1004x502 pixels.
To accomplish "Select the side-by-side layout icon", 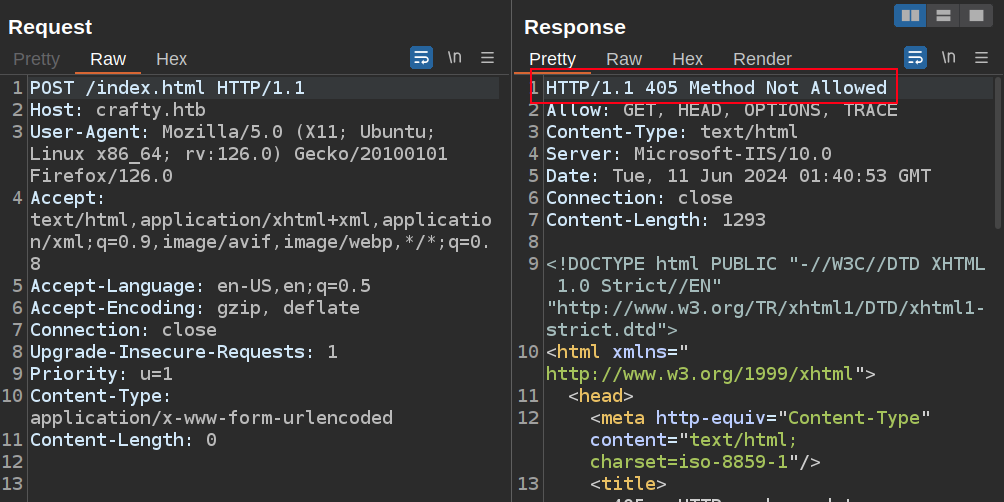I will (x=910, y=16).
